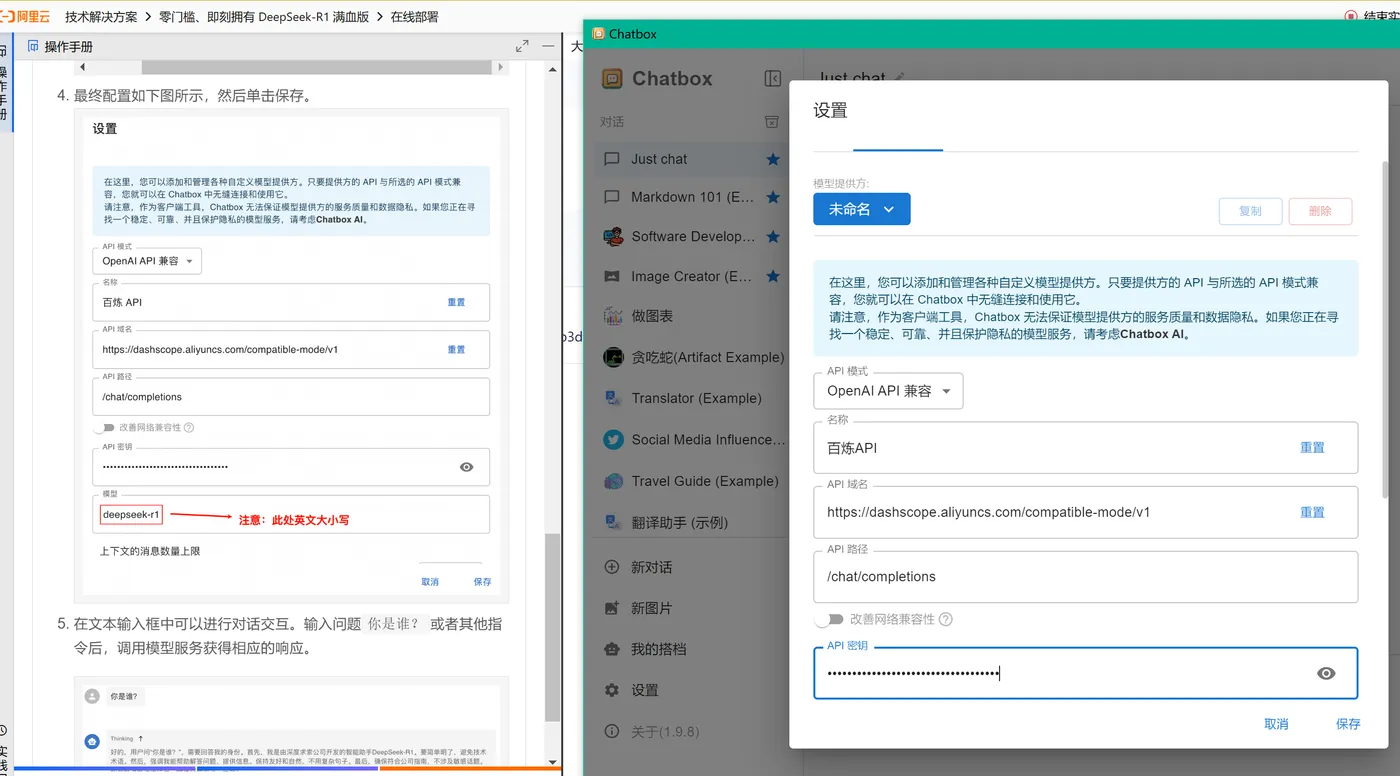Click the 翻译助手 (示例) icon in the sidebar
The image size is (1400, 776).
[613, 522]
